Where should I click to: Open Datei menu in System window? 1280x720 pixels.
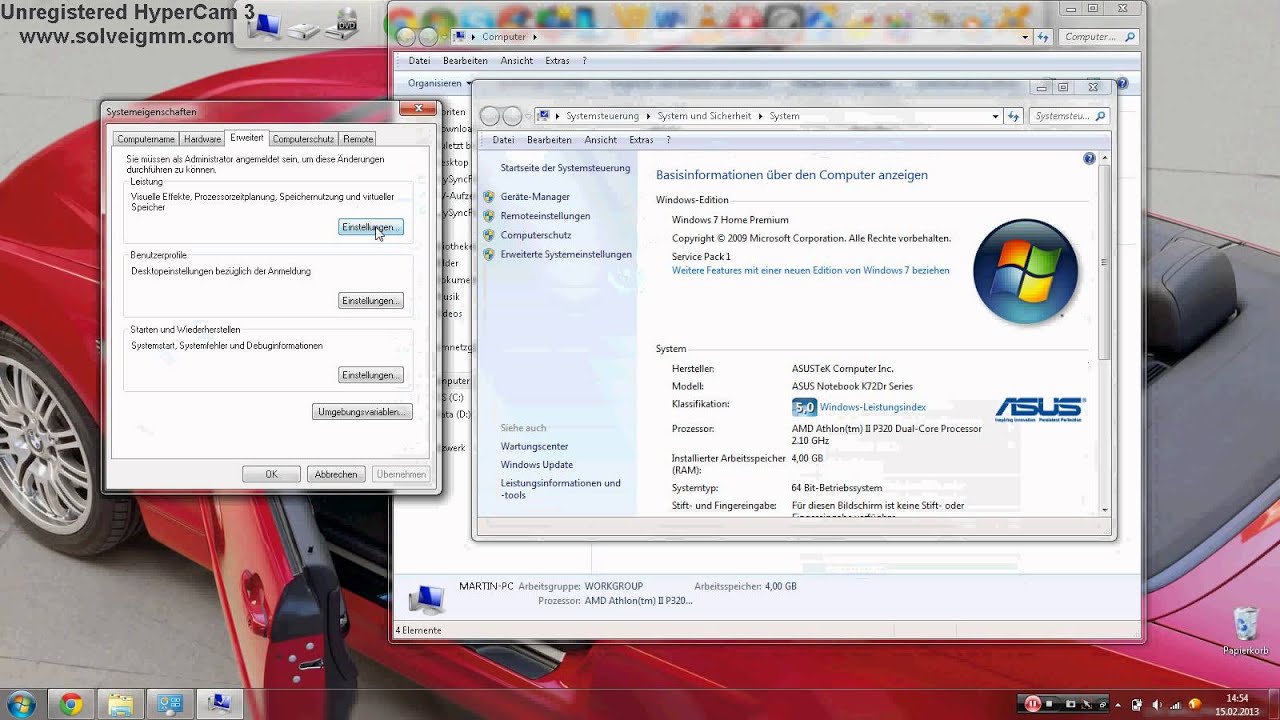503,140
